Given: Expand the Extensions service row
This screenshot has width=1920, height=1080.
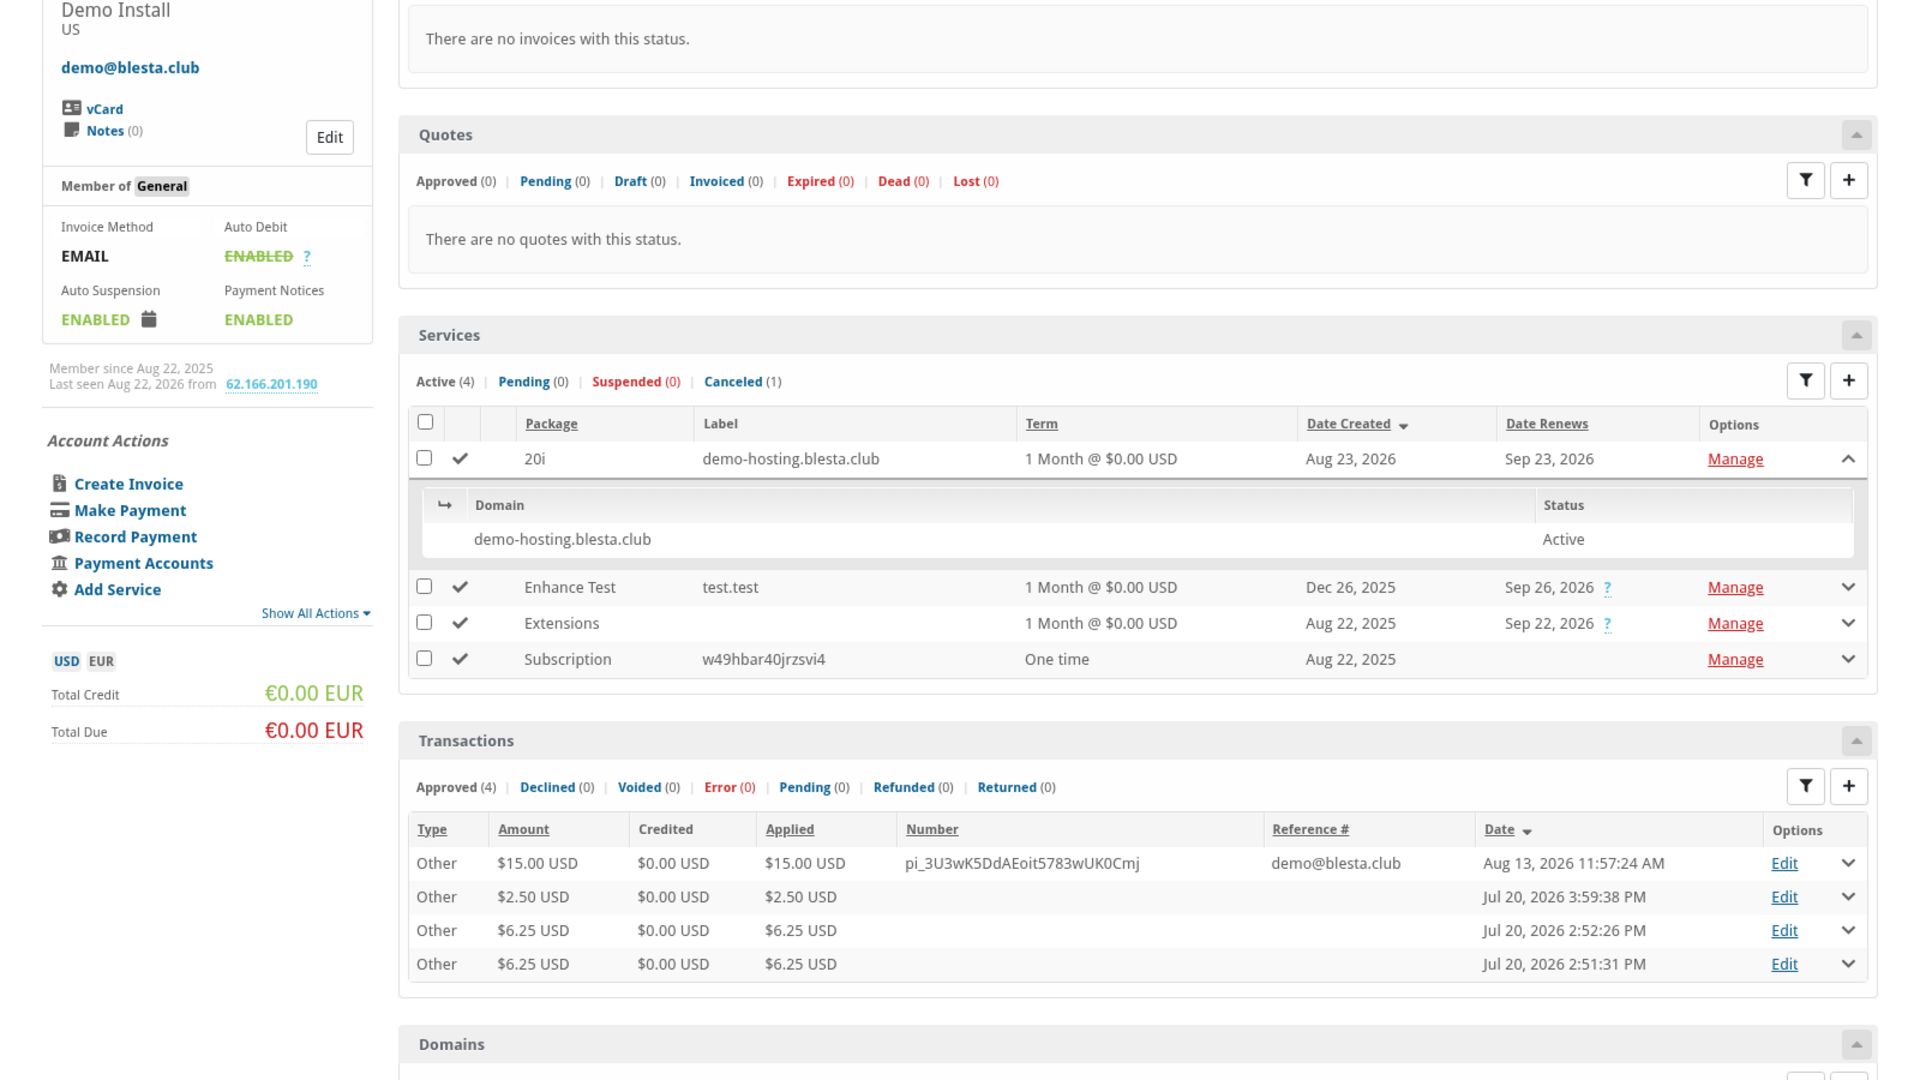Looking at the screenshot, I should coord(1848,623).
